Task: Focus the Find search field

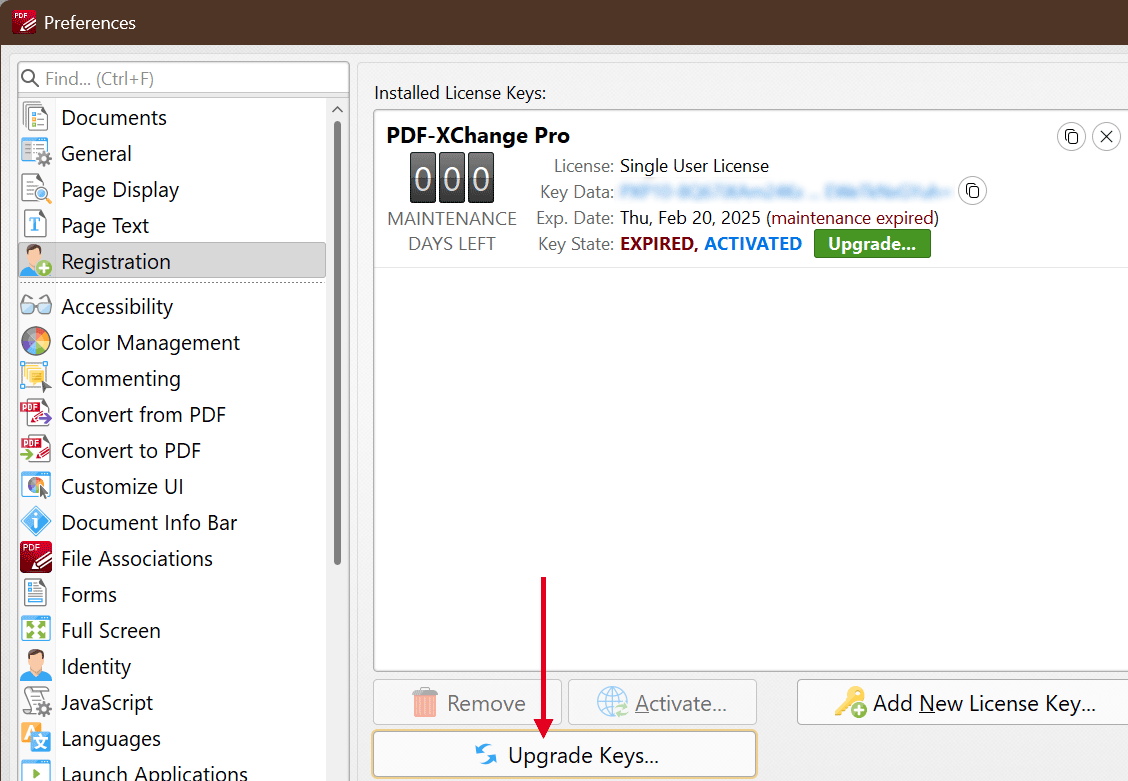Action: click(183, 78)
